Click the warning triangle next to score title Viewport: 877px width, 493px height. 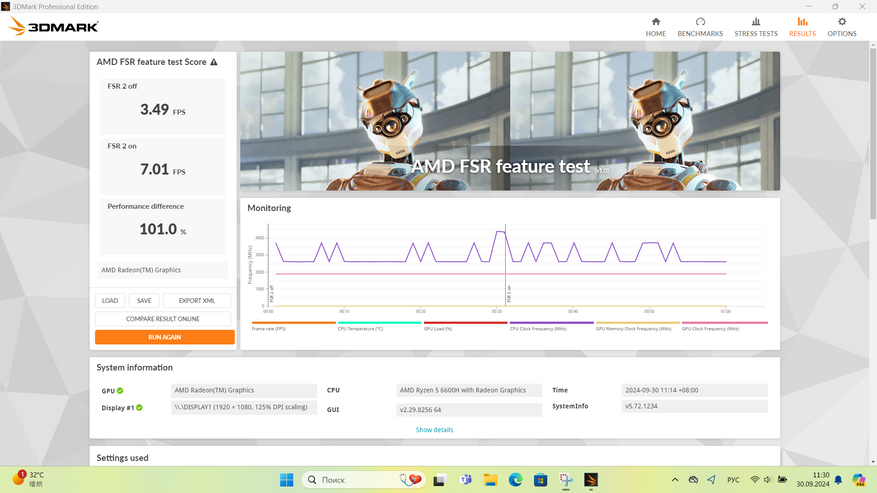click(x=214, y=62)
